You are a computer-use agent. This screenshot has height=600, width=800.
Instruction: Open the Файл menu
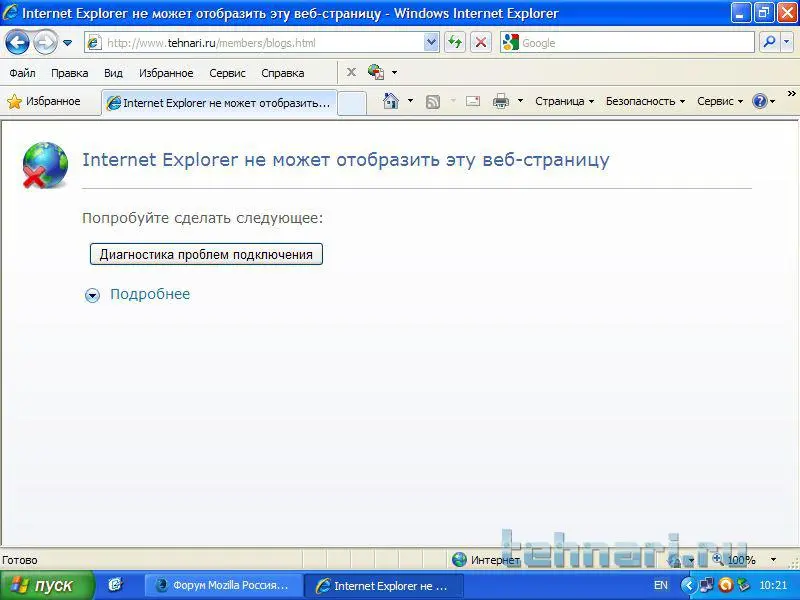point(22,73)
